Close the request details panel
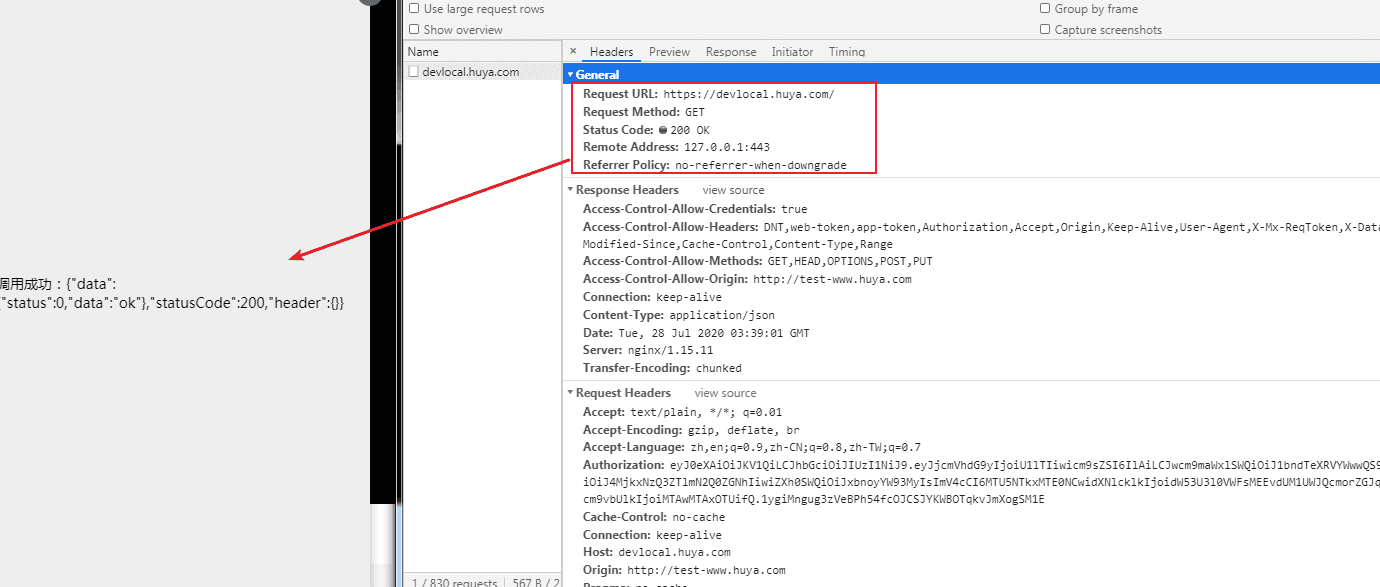The image size is (1380, 587). [x=573, y=51]
